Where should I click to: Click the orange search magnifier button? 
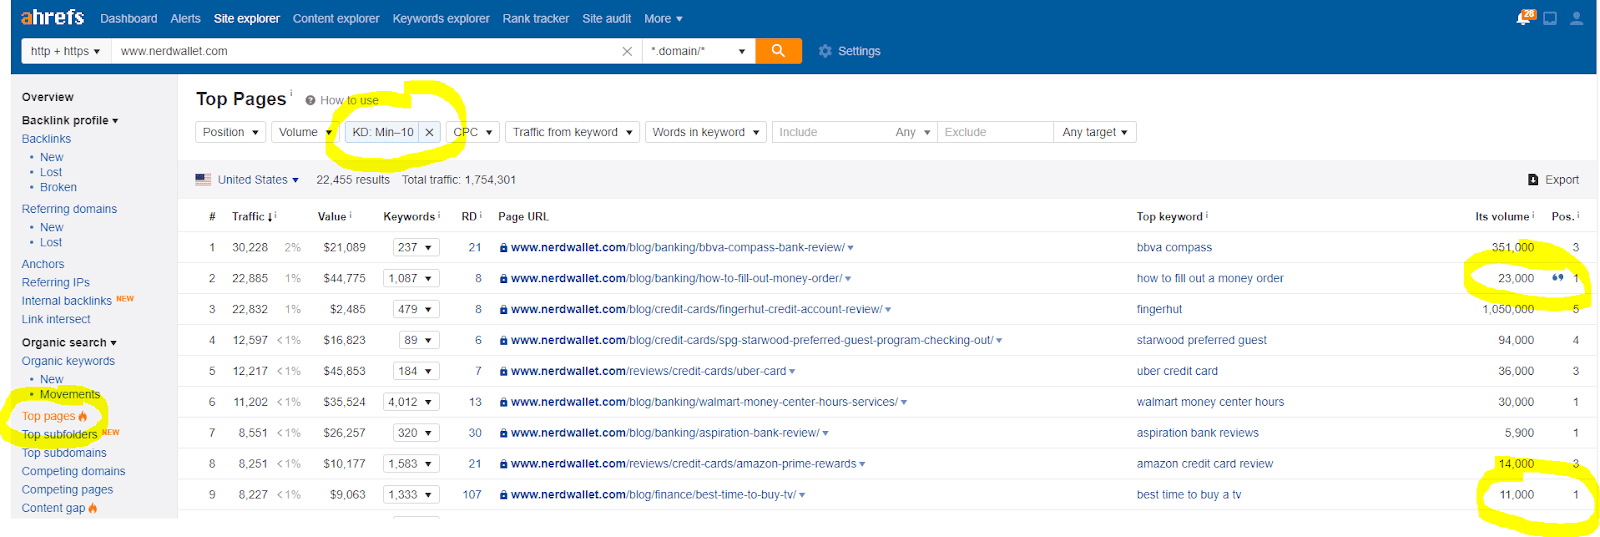[778, 51]
